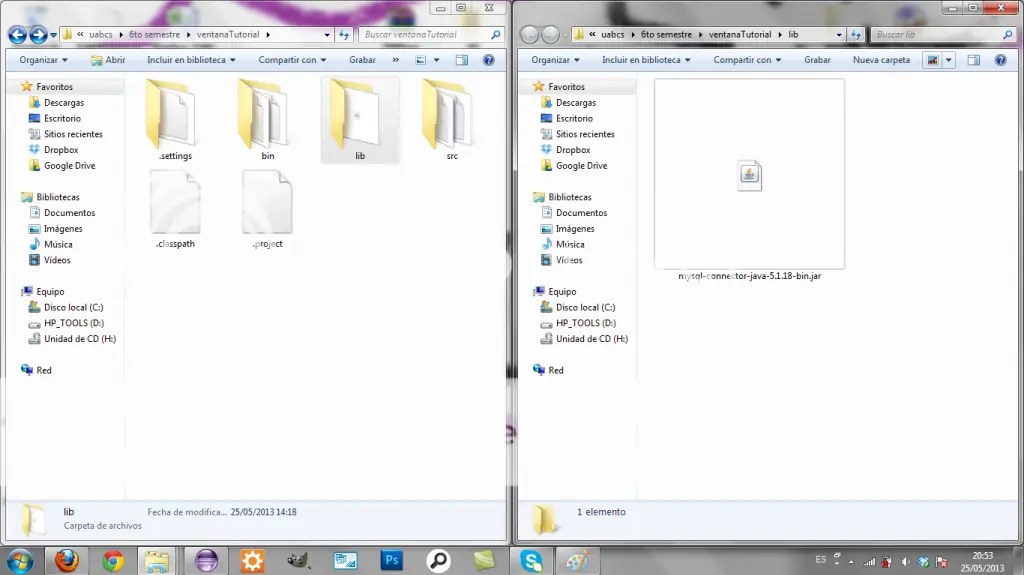
Task: Click ventanaTutorial breadcrumb in right window
Action: click(740, 35)
